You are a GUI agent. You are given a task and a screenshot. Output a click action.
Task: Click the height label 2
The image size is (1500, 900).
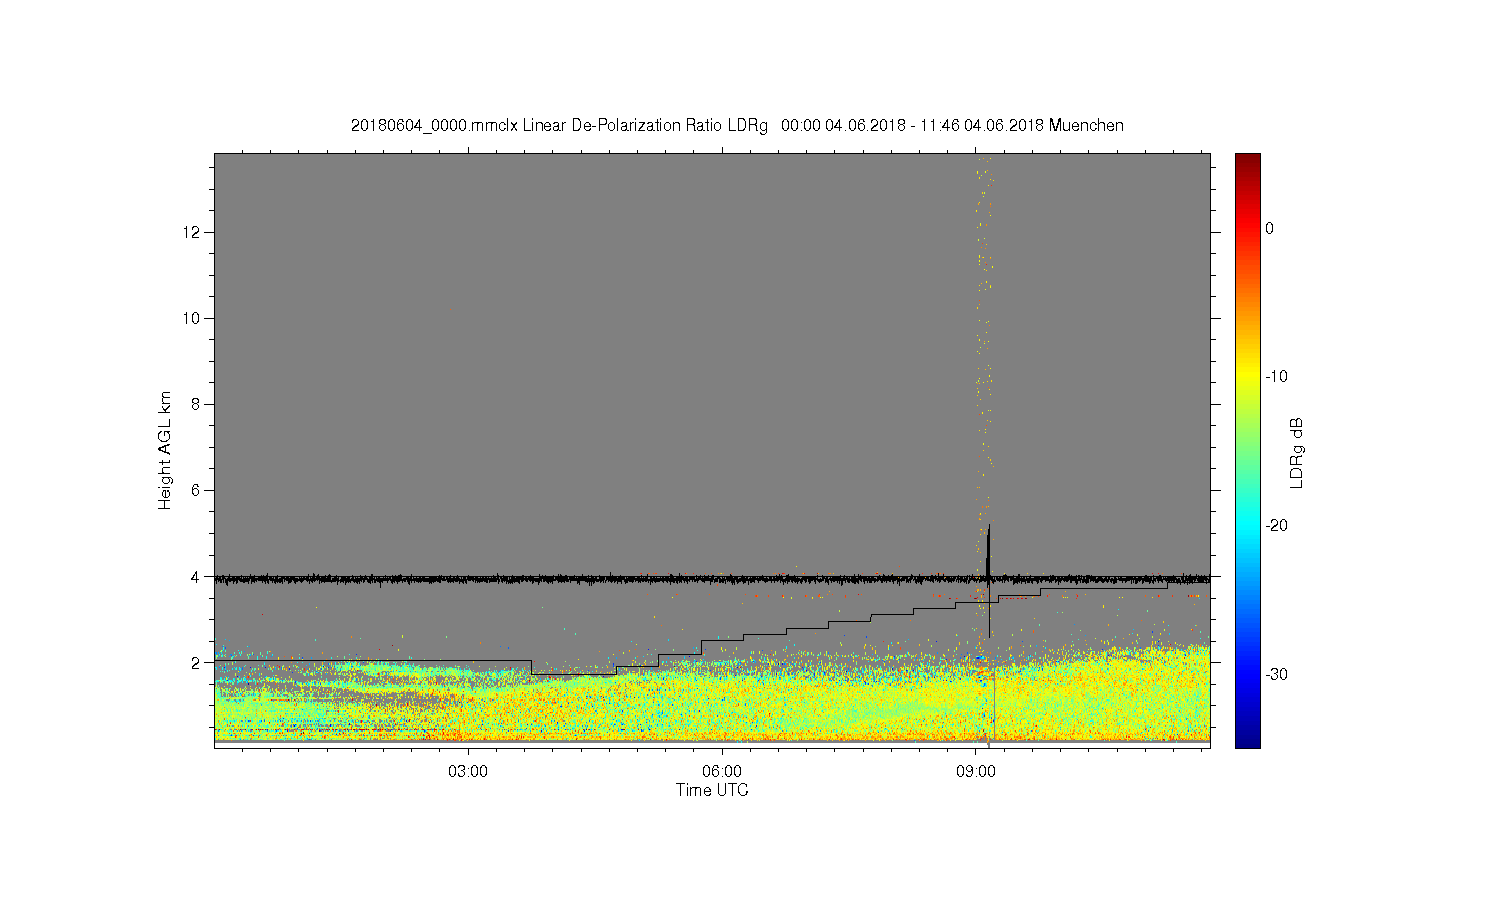click(x=196, y=662)
